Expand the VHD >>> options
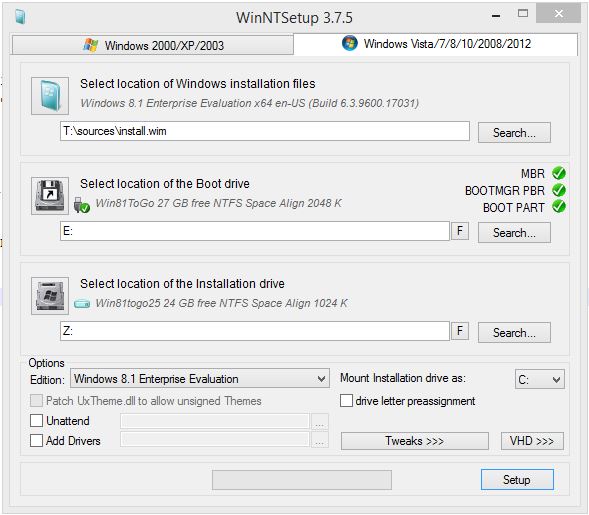 pyautogui.click(x=532, y=441)
